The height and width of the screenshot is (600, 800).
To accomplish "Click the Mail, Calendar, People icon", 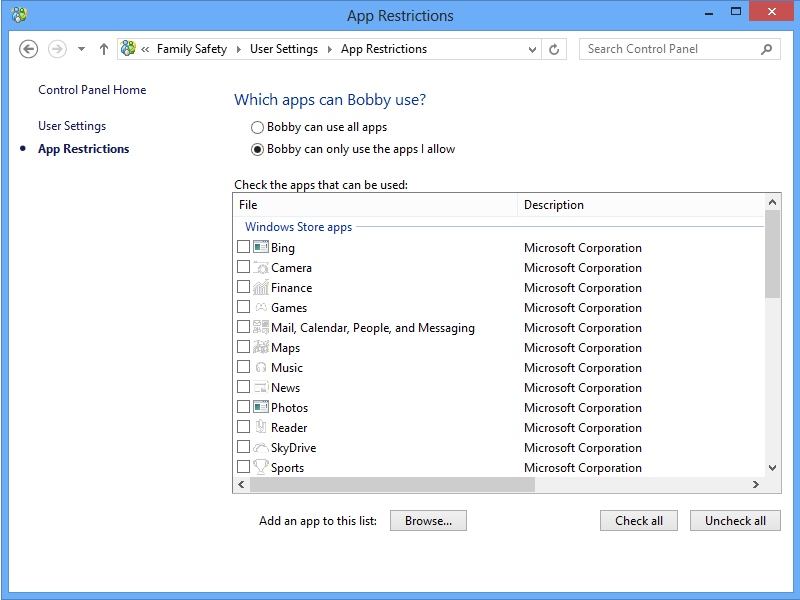I will pos(261,327).
